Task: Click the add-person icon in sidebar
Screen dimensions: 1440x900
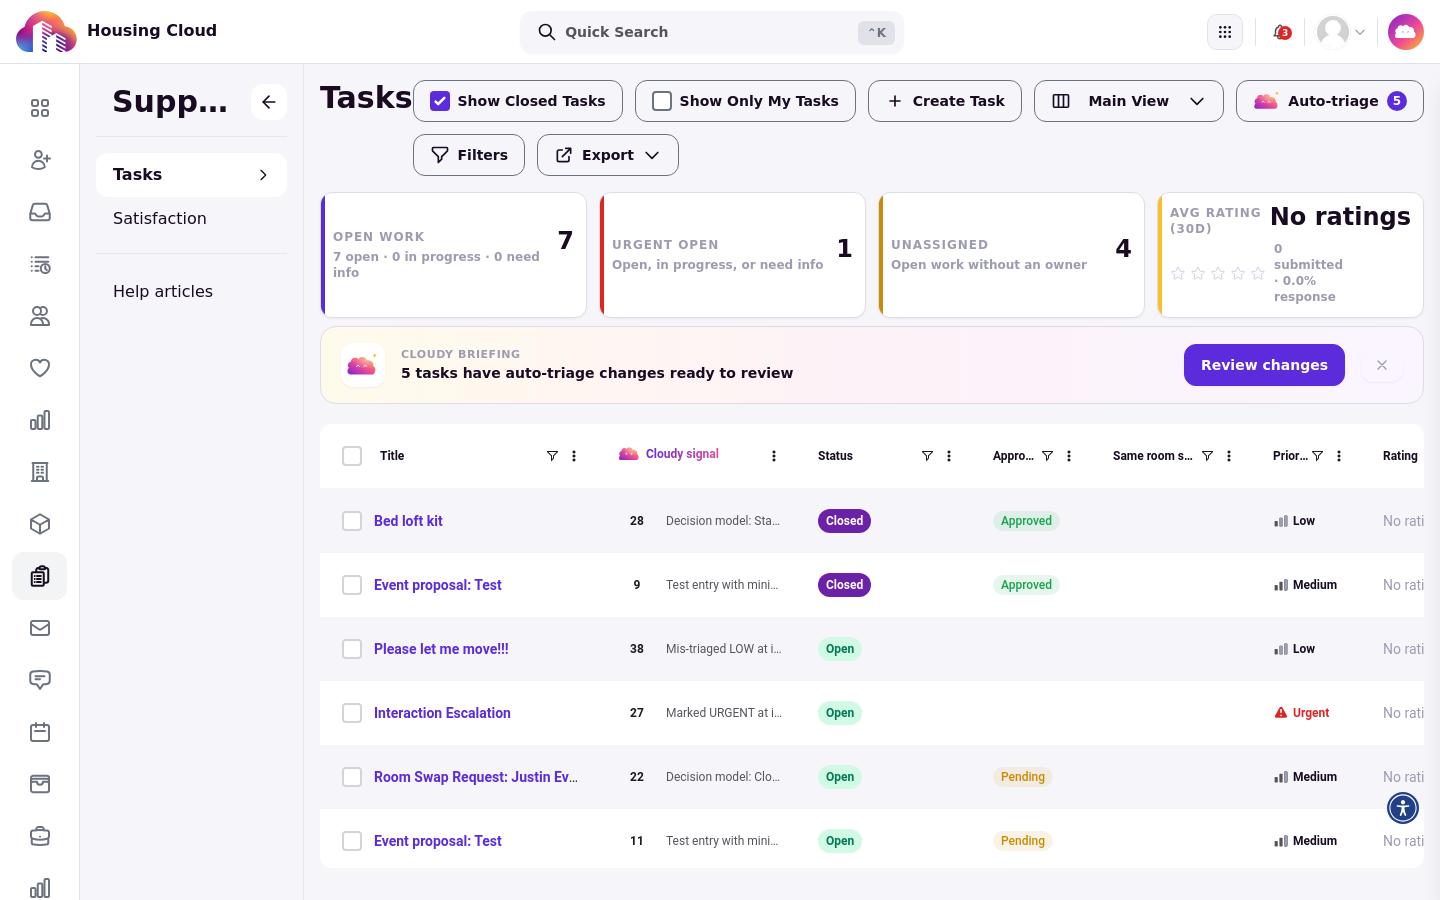Action: 40,160
